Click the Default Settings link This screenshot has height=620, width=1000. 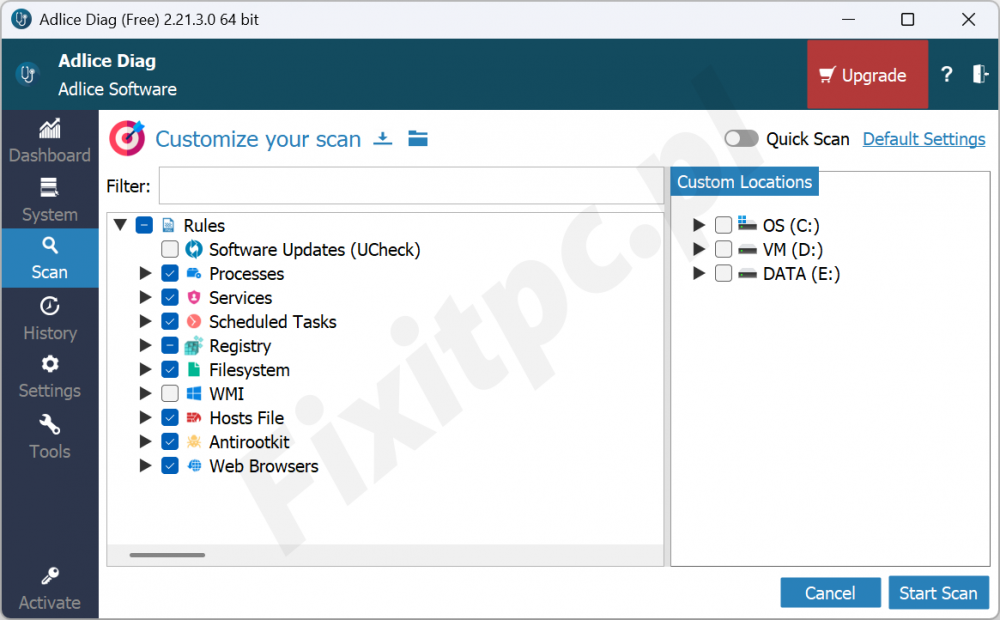[x=924, y=139]
